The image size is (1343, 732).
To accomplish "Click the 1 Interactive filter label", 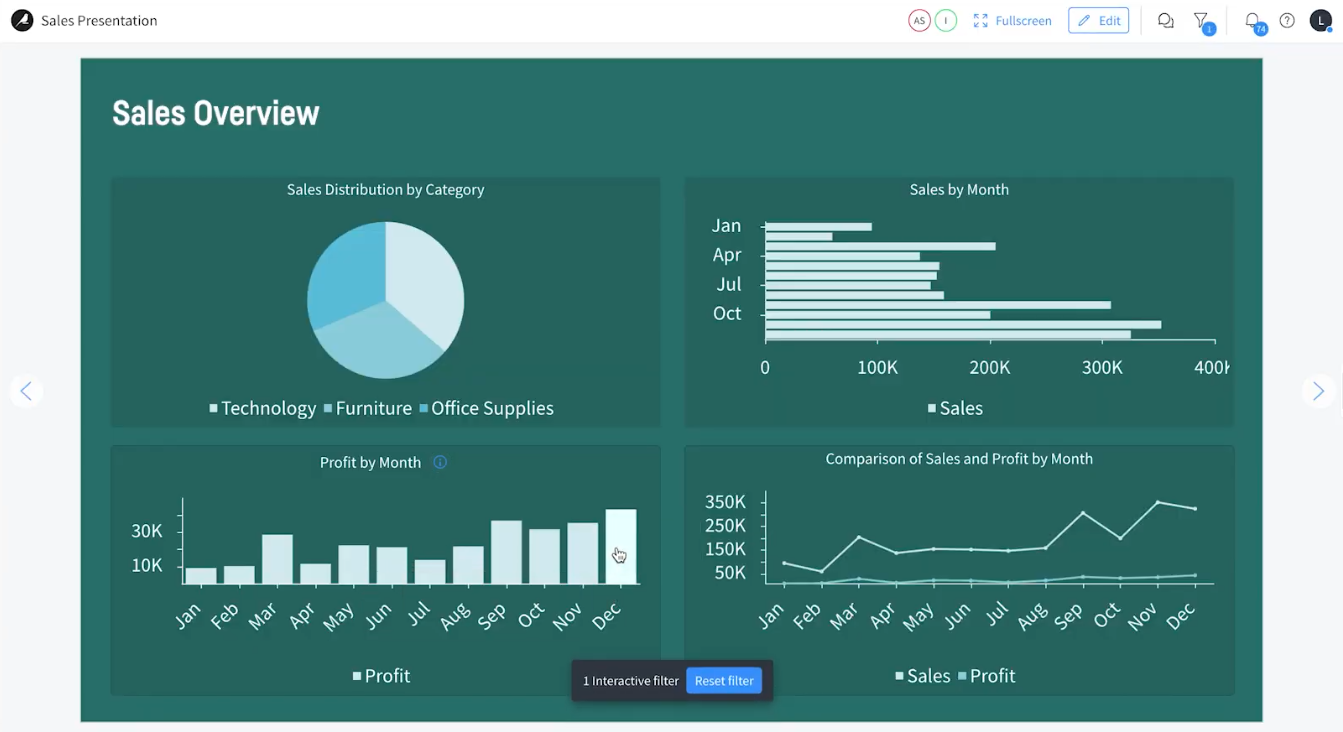I will [x=631, y=681].
